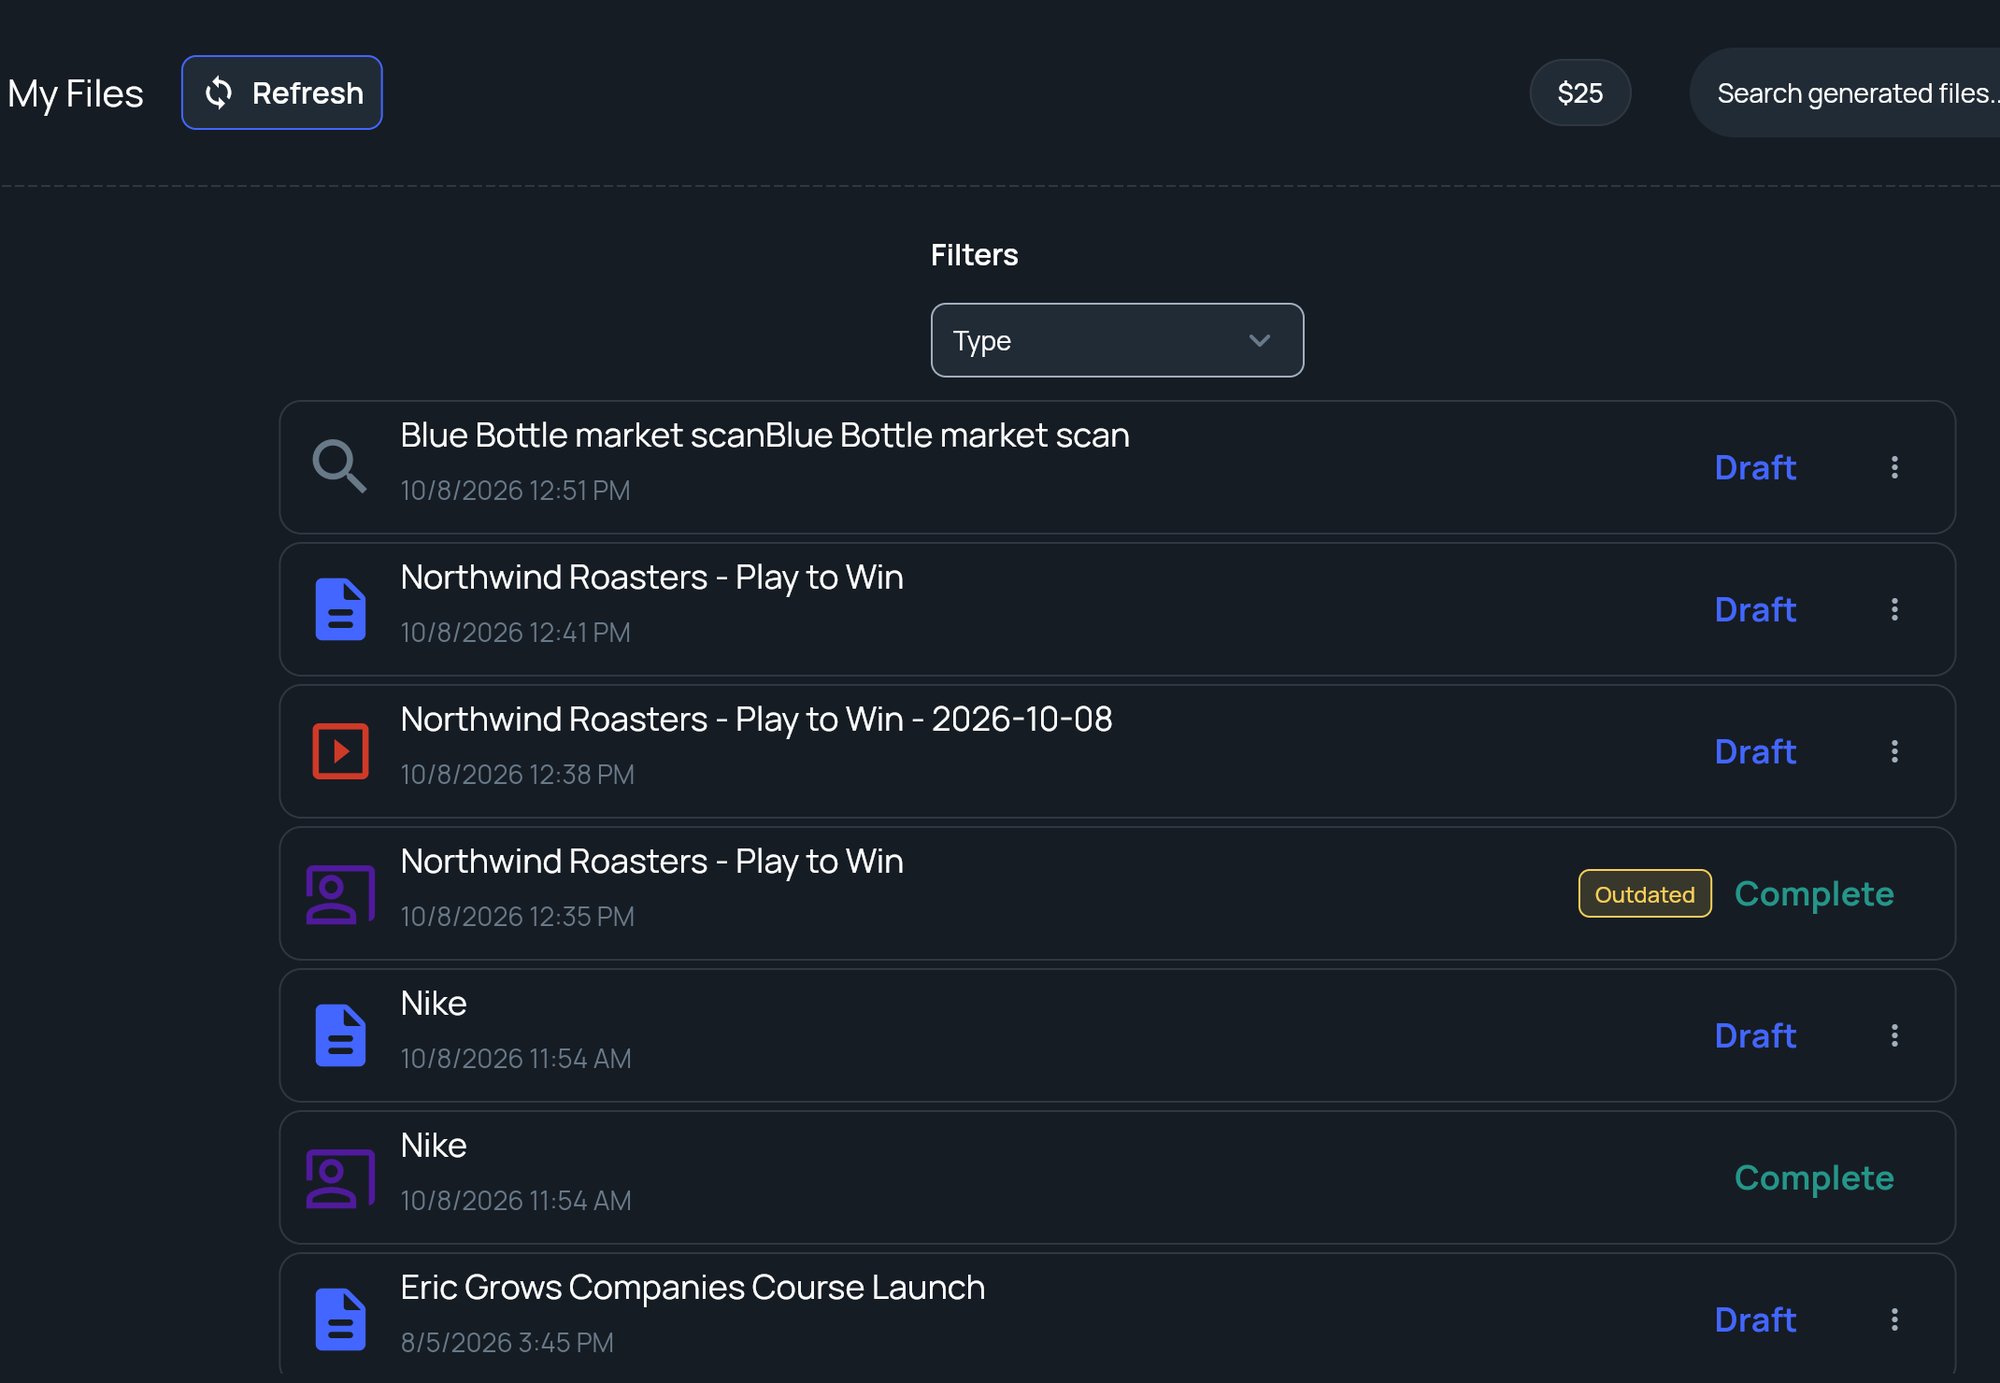Click Draft status of Eric Grows Companies file

[x=1755, y=1319]
